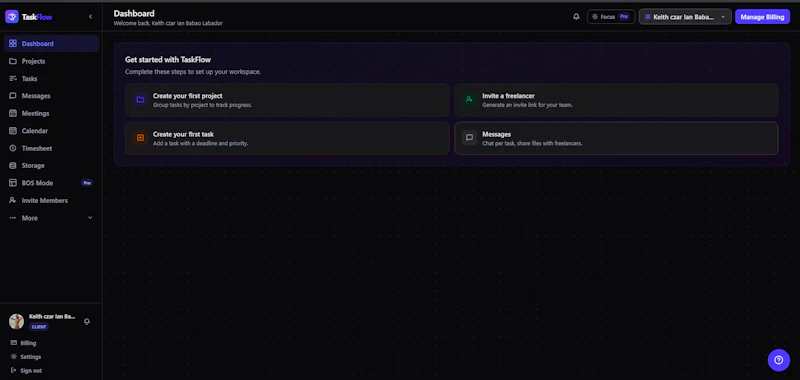800x380 pixels.
Task: Open the Create your first task card
Action: [x=287, y=138]
